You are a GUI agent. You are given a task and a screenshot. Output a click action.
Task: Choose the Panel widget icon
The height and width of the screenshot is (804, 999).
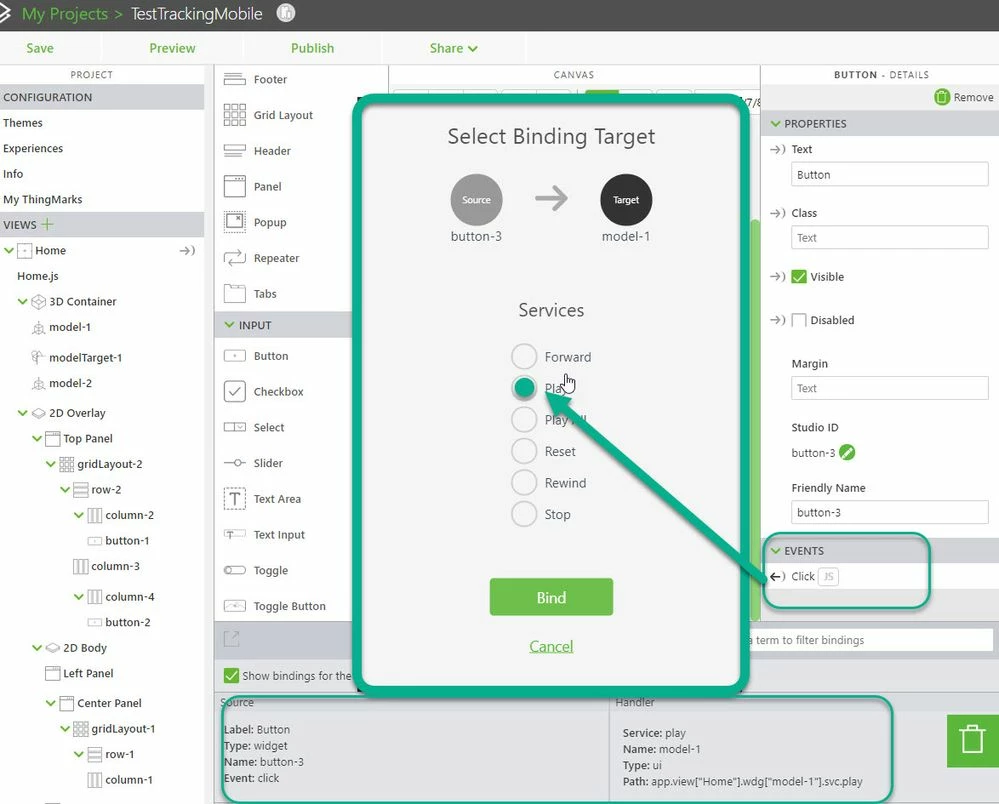tap(234, 186)
